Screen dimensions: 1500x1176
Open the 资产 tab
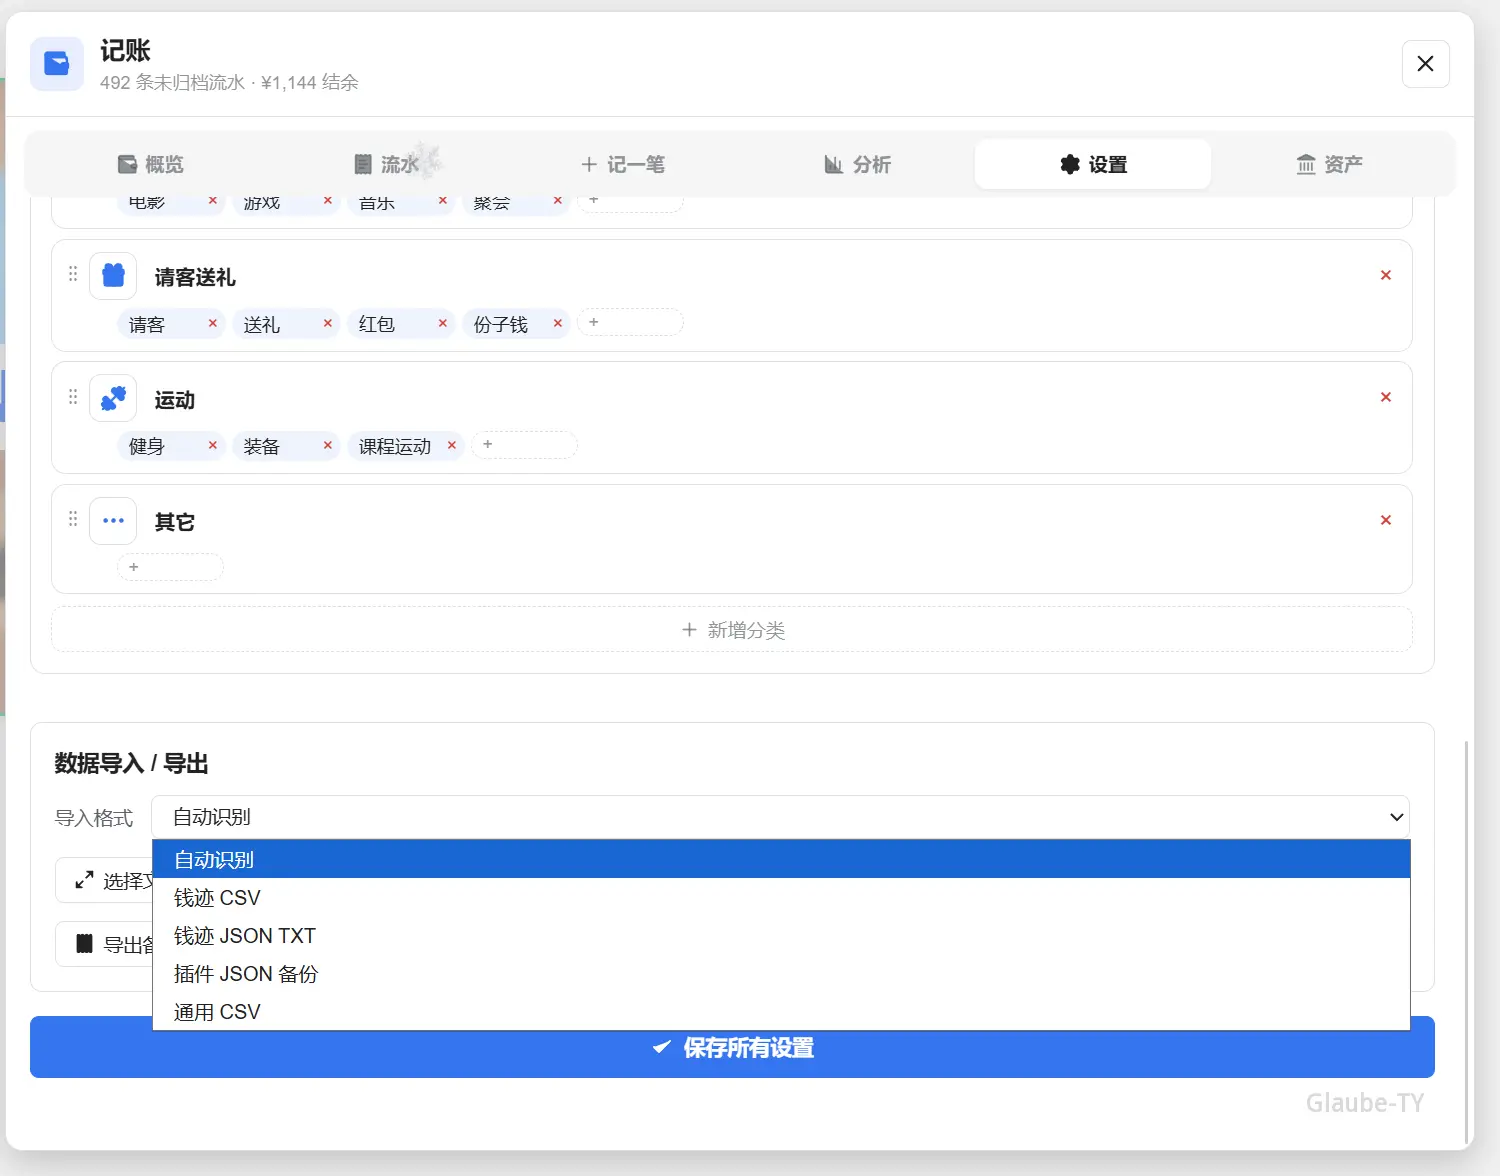click(1329, 164)
